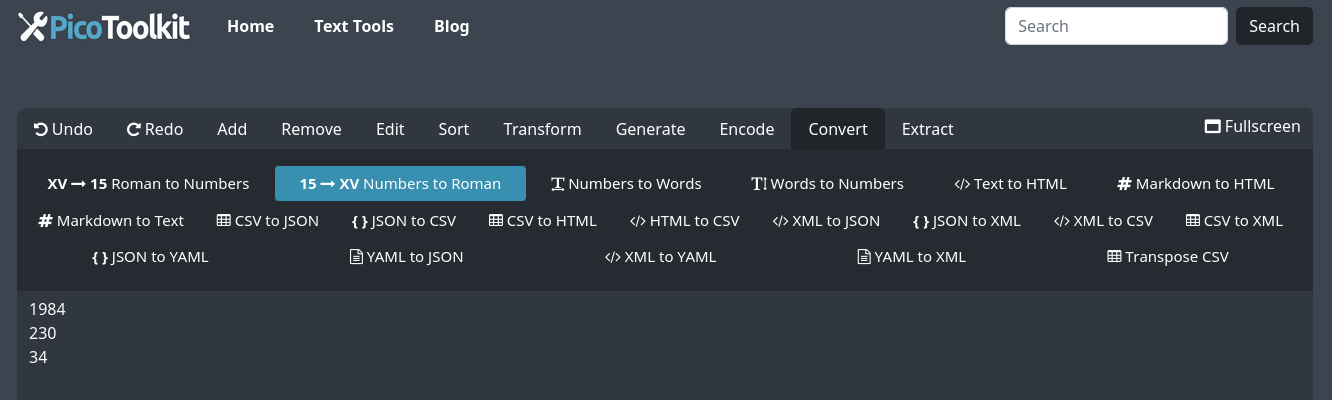Open the Text Tools menu
Viewport: 1332px width, 400px height.
pyautogui.click(x=354, y=27)
